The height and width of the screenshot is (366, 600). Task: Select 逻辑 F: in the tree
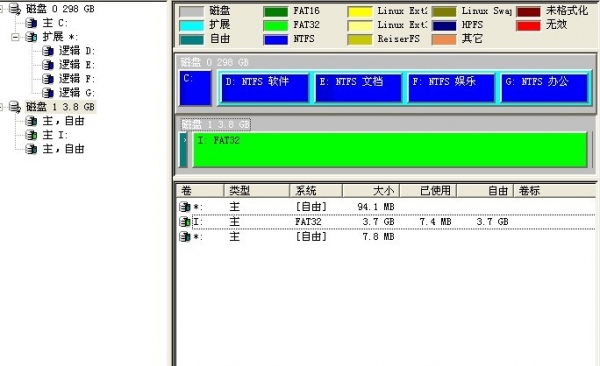coord(77,79)
